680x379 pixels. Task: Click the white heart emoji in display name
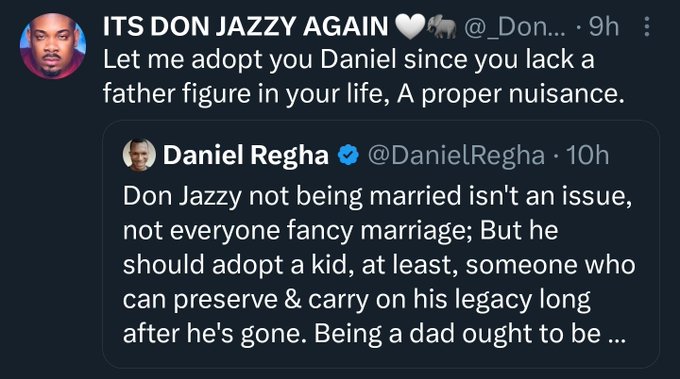point(409,27)
